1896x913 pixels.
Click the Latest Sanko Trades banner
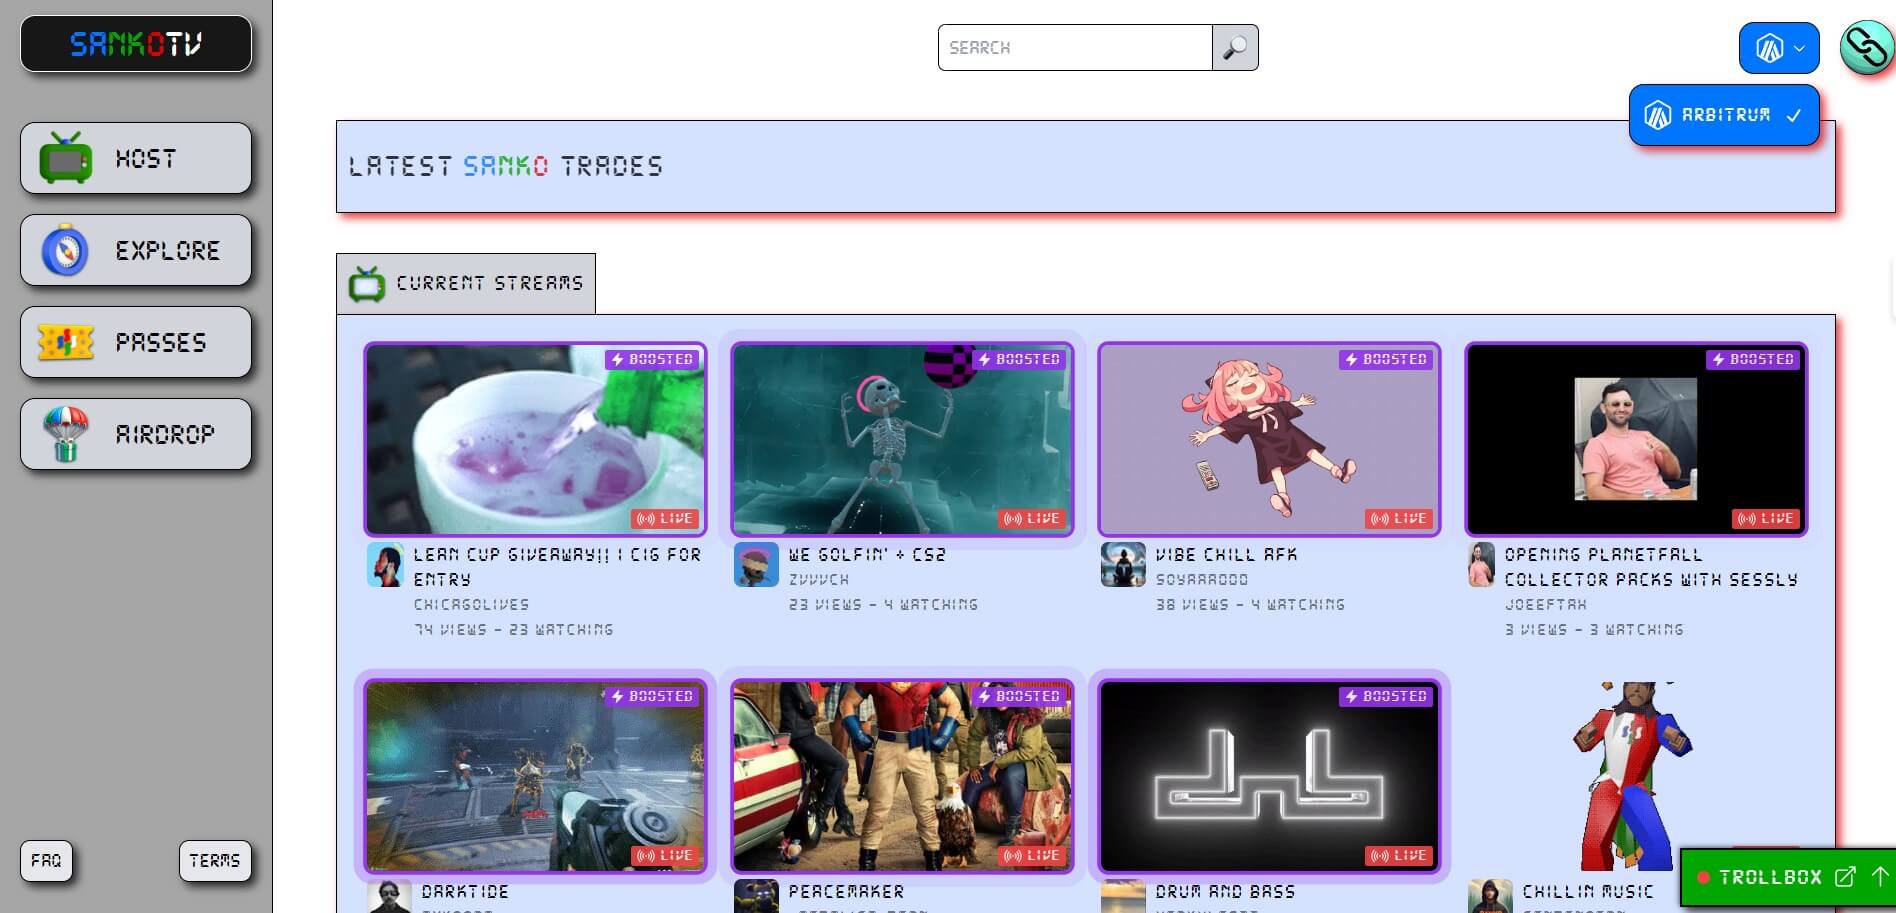tap(1086, 167)
